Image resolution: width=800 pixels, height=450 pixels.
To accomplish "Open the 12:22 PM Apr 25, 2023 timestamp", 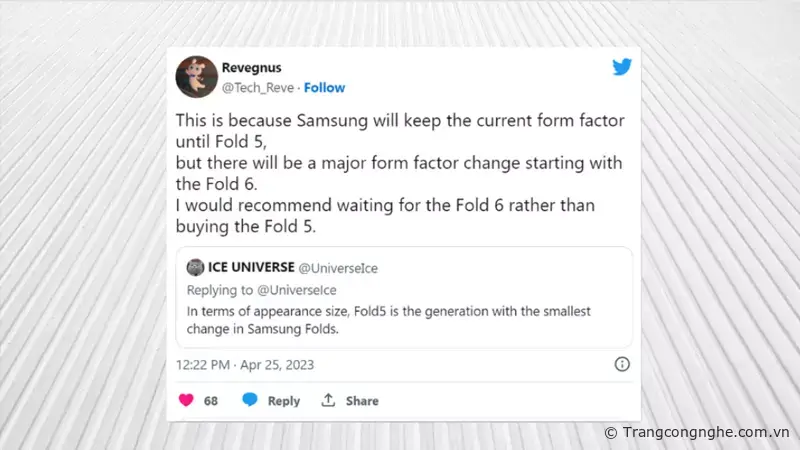I will click(245, 365).
